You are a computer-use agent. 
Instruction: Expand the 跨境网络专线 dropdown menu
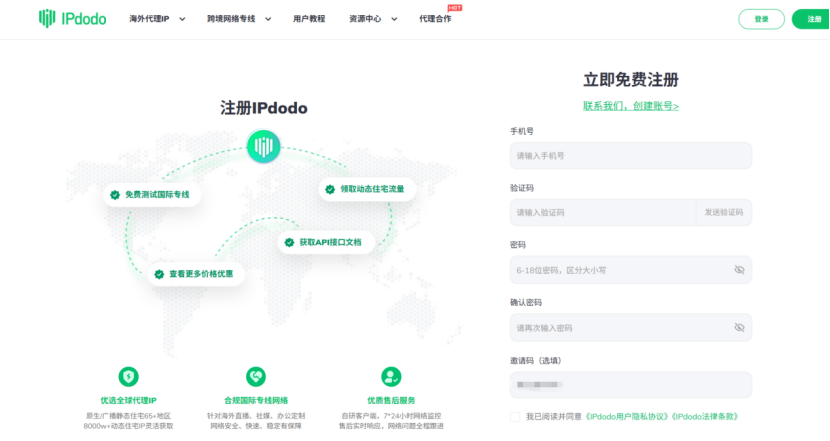click(x=239, y=19)
